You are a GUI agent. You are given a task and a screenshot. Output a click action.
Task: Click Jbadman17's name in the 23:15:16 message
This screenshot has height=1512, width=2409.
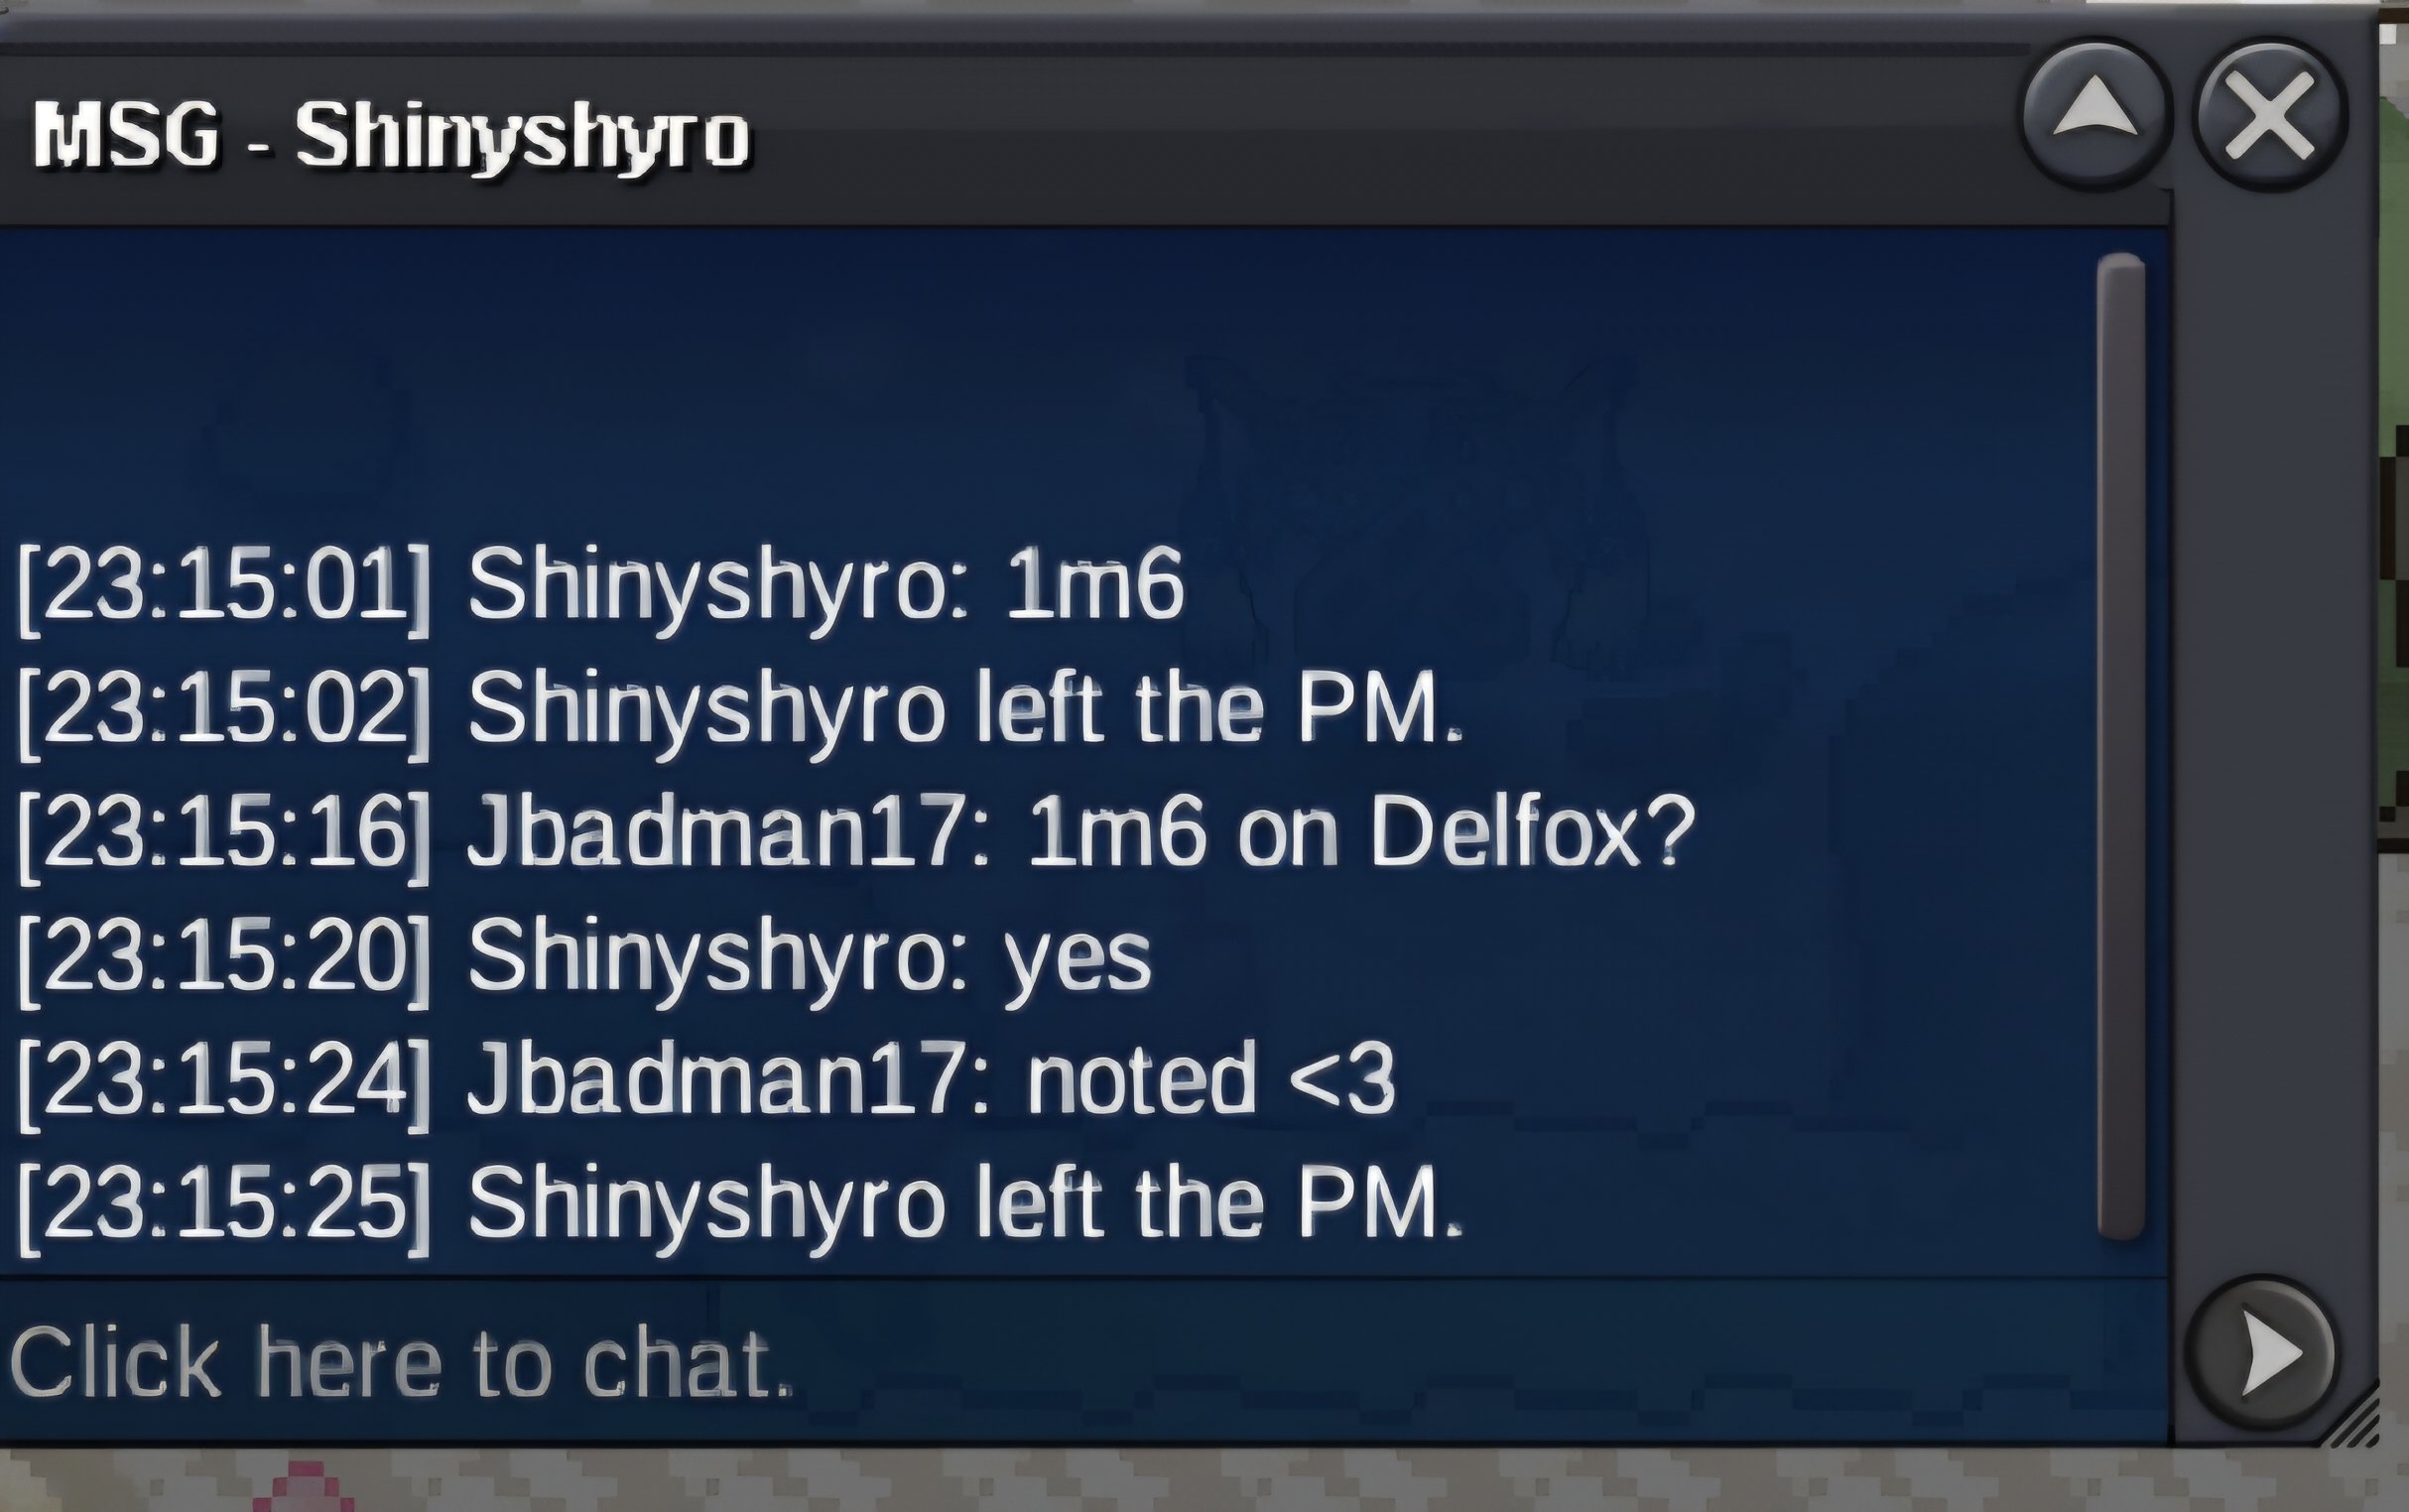point(716,833)
